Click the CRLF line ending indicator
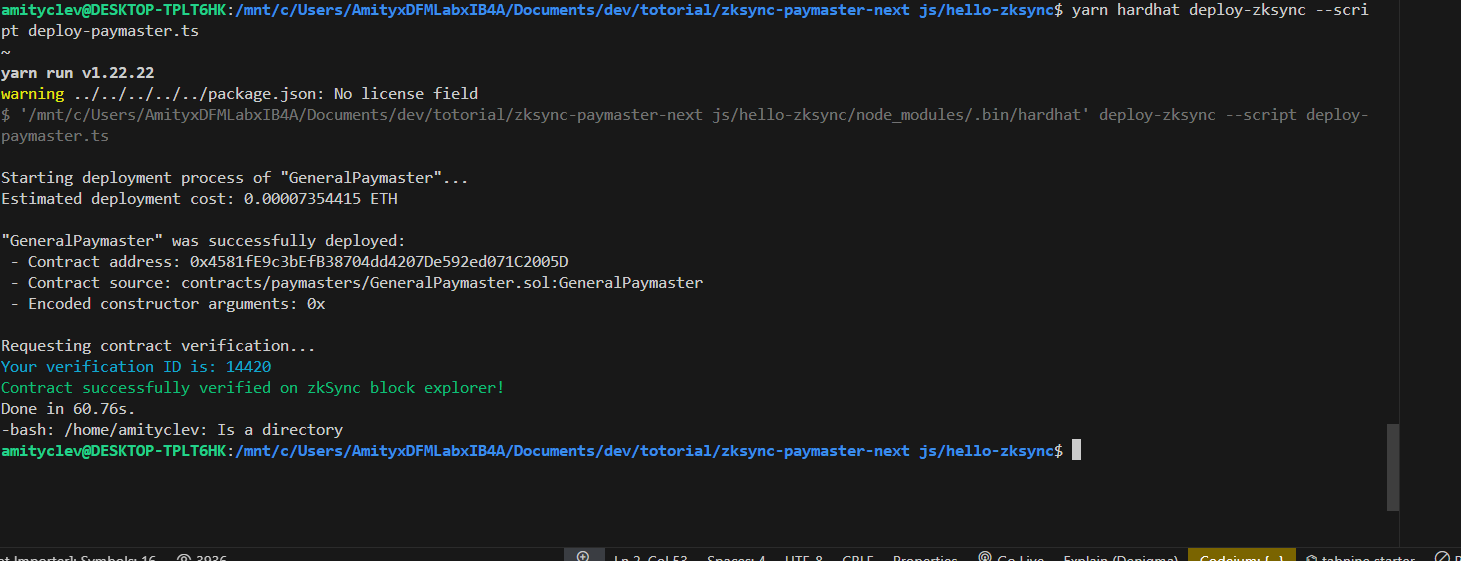Screen dimensions: 1461x561 pos(858,558)
